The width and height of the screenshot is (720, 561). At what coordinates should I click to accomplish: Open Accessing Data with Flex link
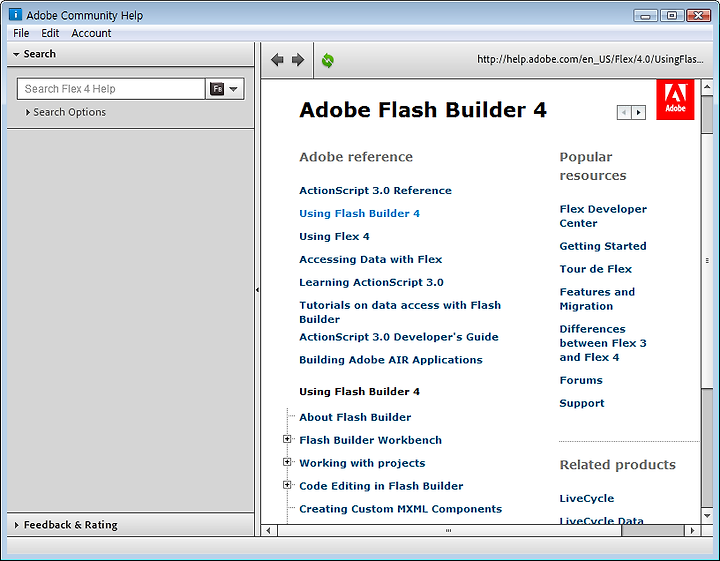coord(370,259)
